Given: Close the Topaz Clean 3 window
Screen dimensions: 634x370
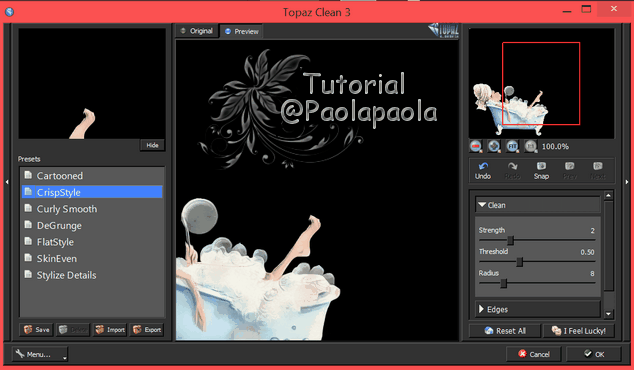Looking at the screenshot, I should click(614, 9).
